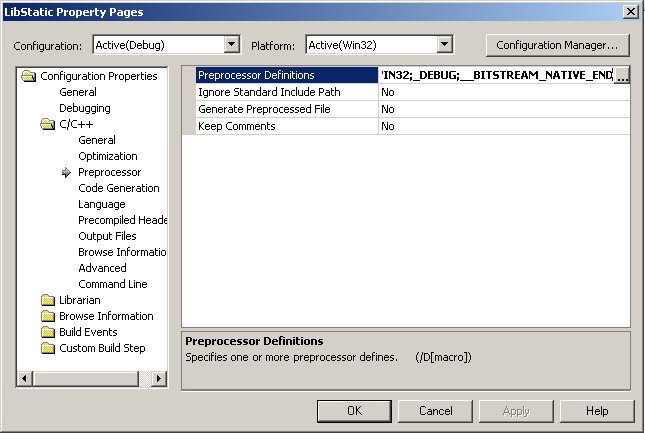The height and width of the screenshot is (433, 645).
Task: Click the C/C++ open folder icon
Action: tap(48, 124)
